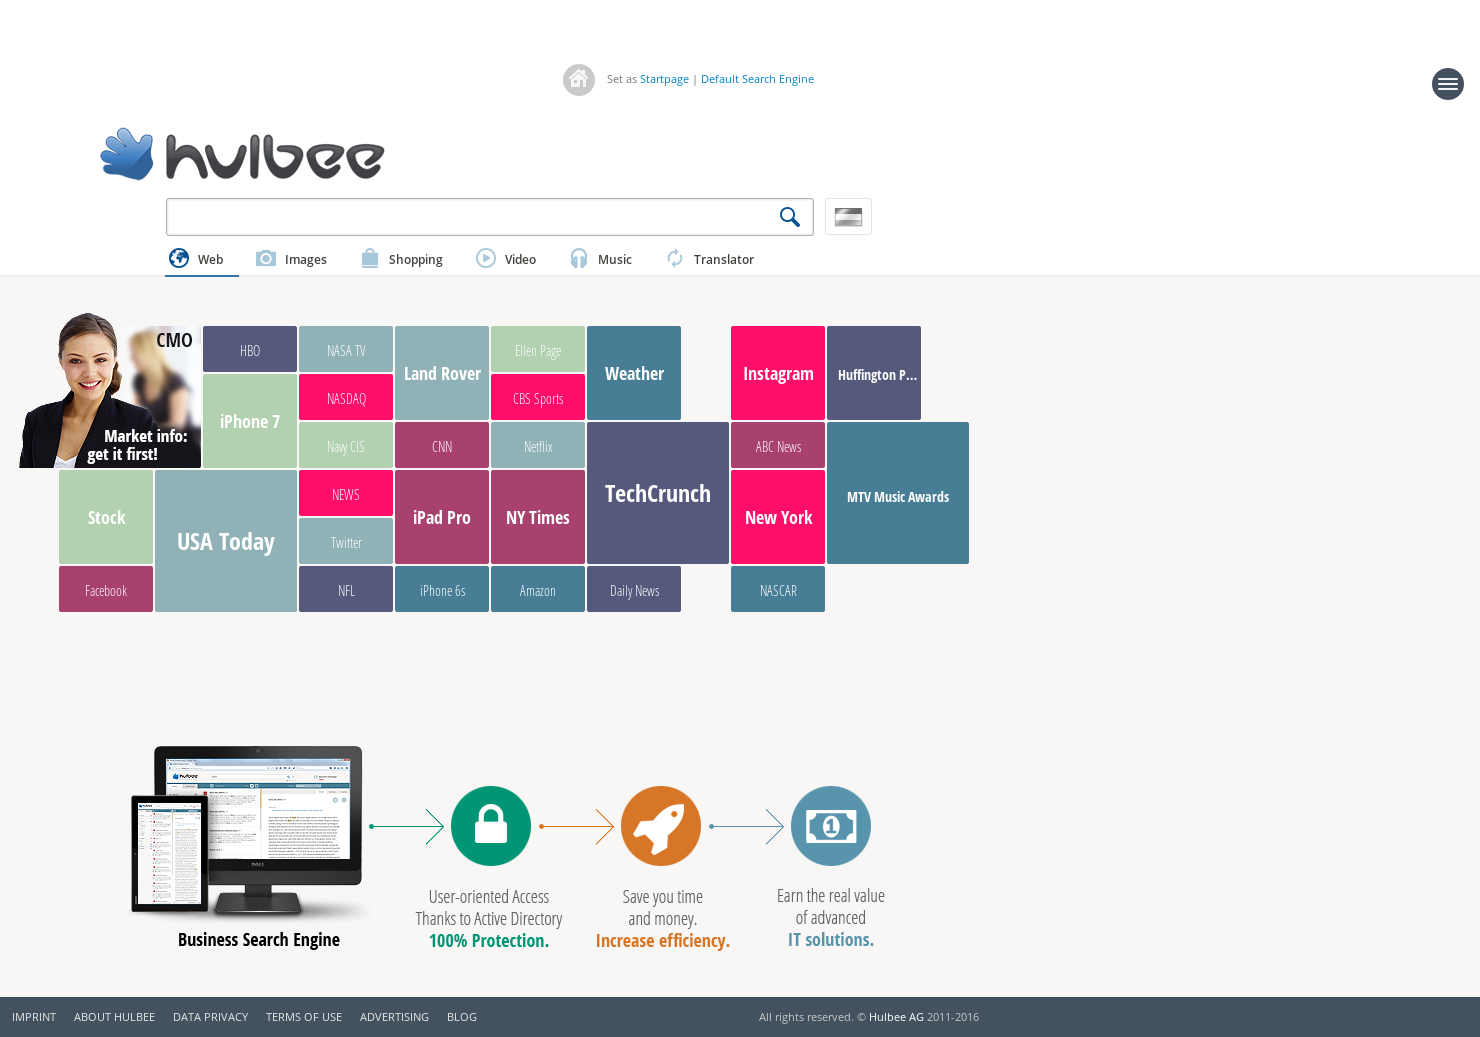Open the Huffington P... tile
The width and height of the screenshot is (1480, 1037).
tap(874, 373)
